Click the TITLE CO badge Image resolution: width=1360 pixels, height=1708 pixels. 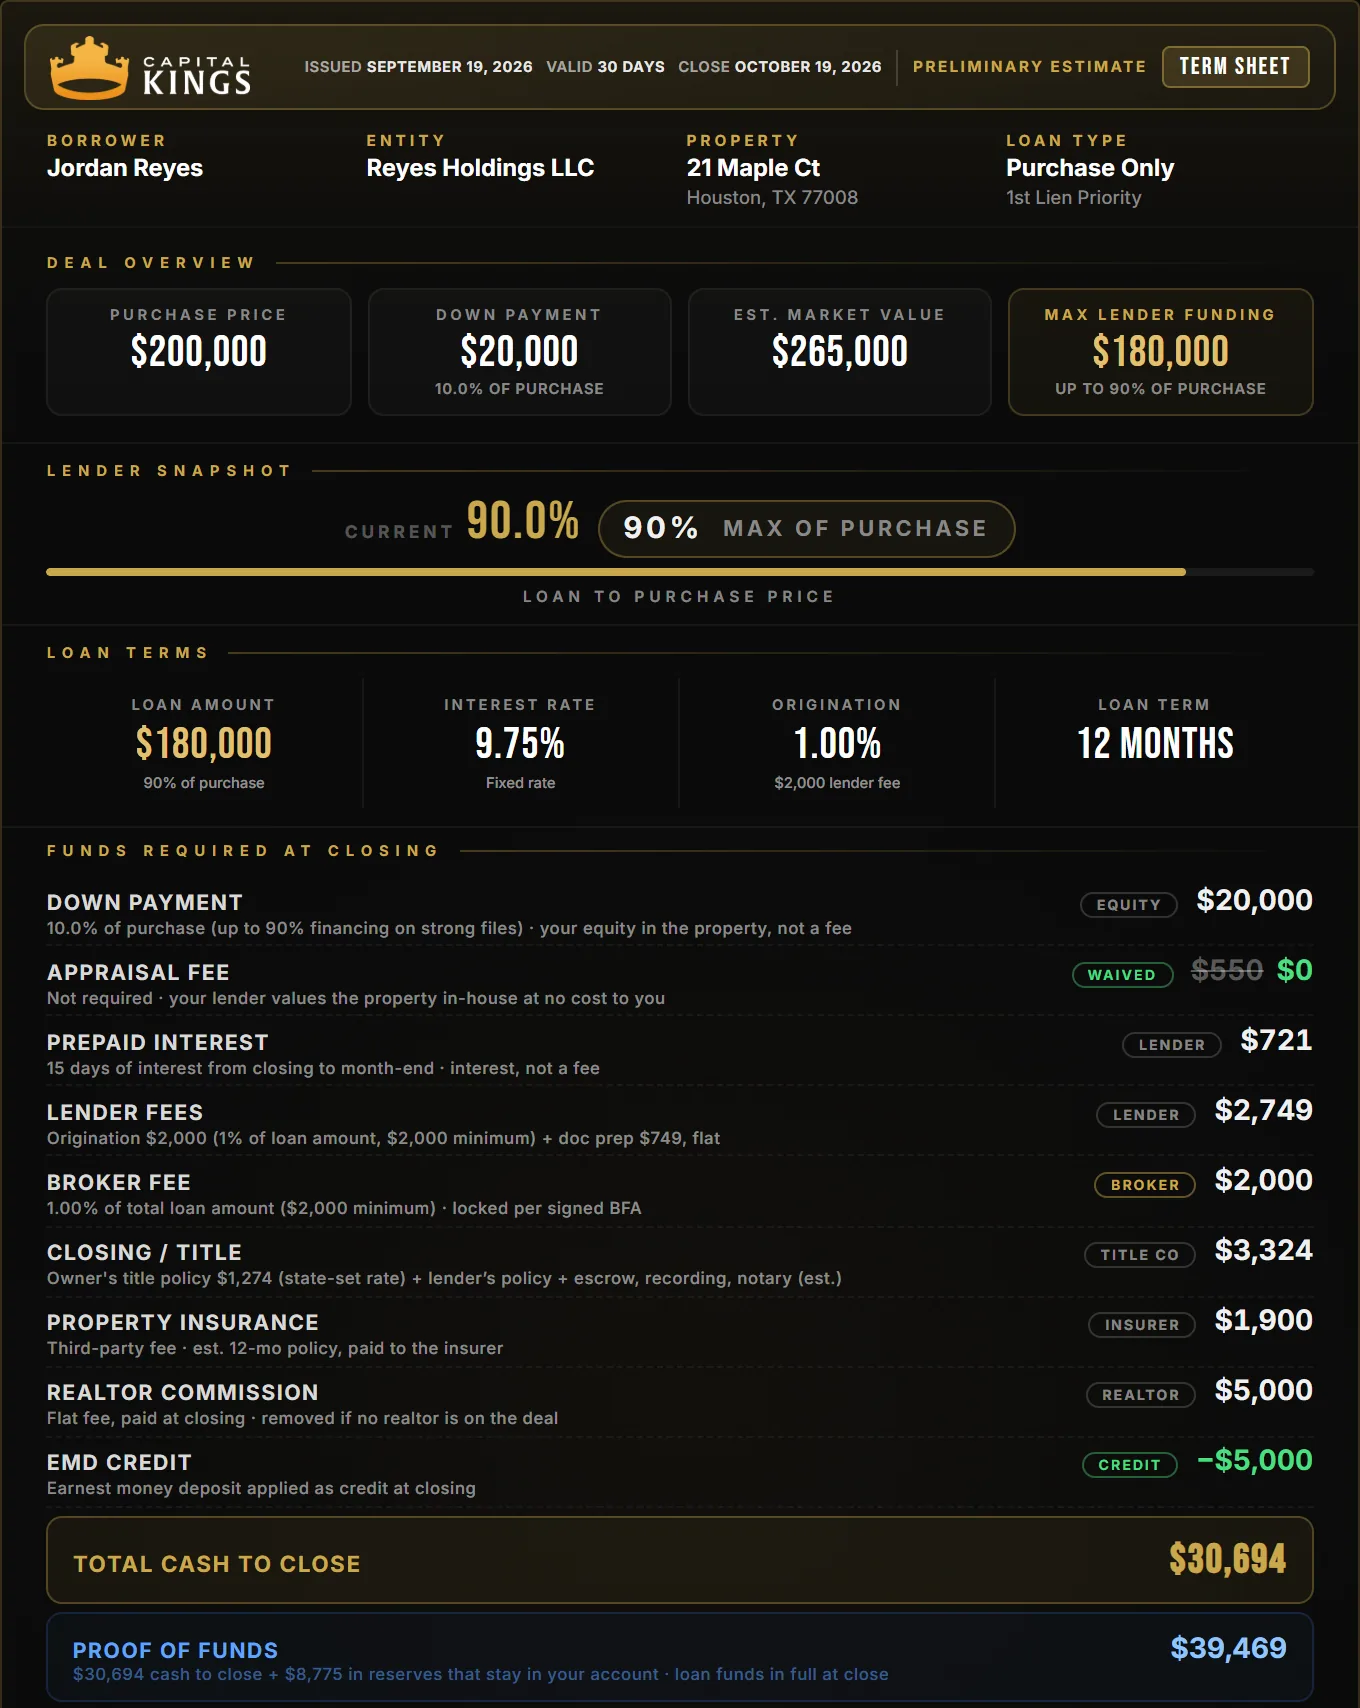1140,1255
